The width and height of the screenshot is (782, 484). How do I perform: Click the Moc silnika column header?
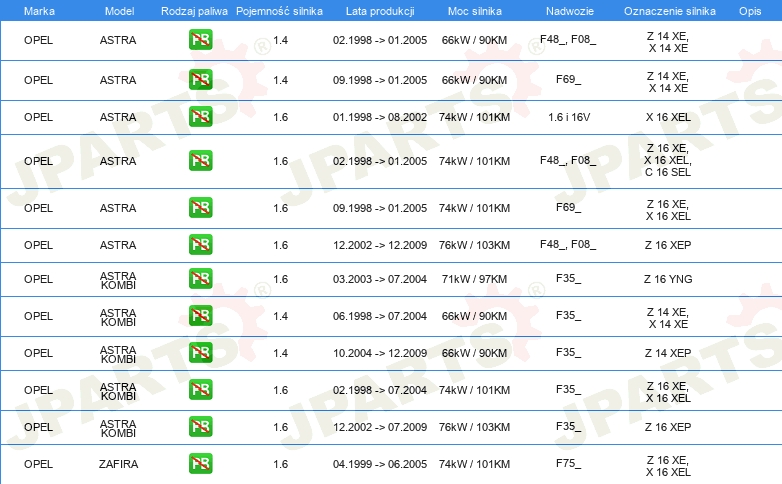click(x=475, y=11)
